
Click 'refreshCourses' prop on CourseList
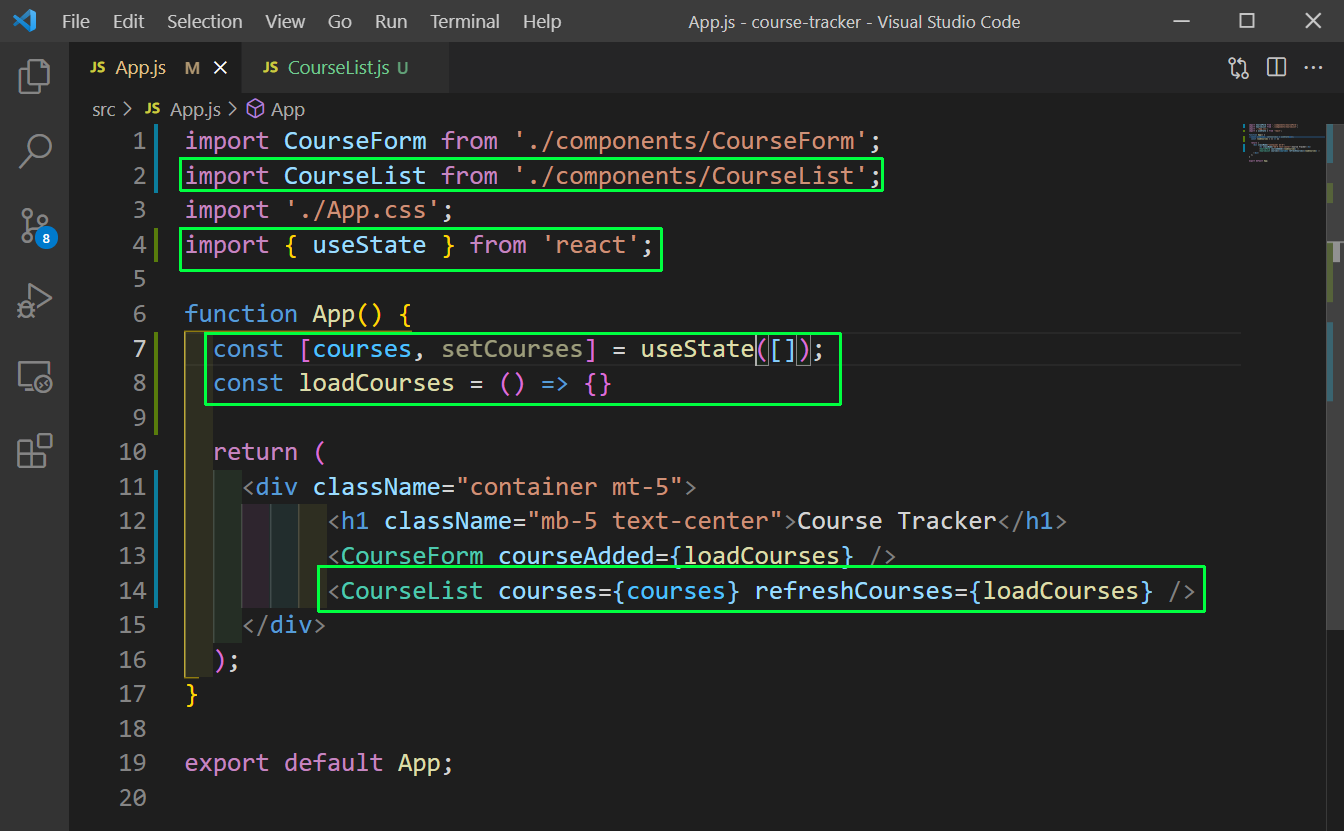(x=854, y=591)
